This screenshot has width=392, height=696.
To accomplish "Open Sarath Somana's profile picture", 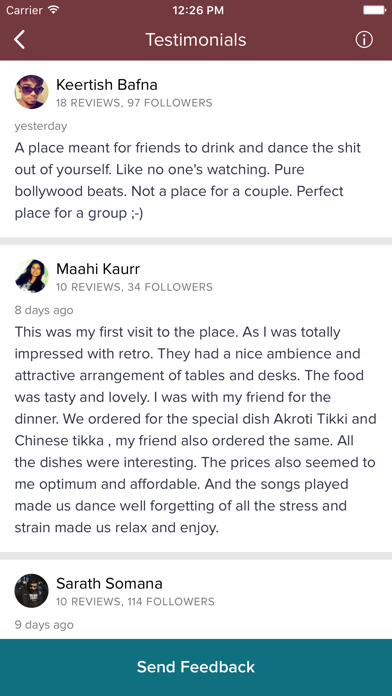I will point(32,591).
